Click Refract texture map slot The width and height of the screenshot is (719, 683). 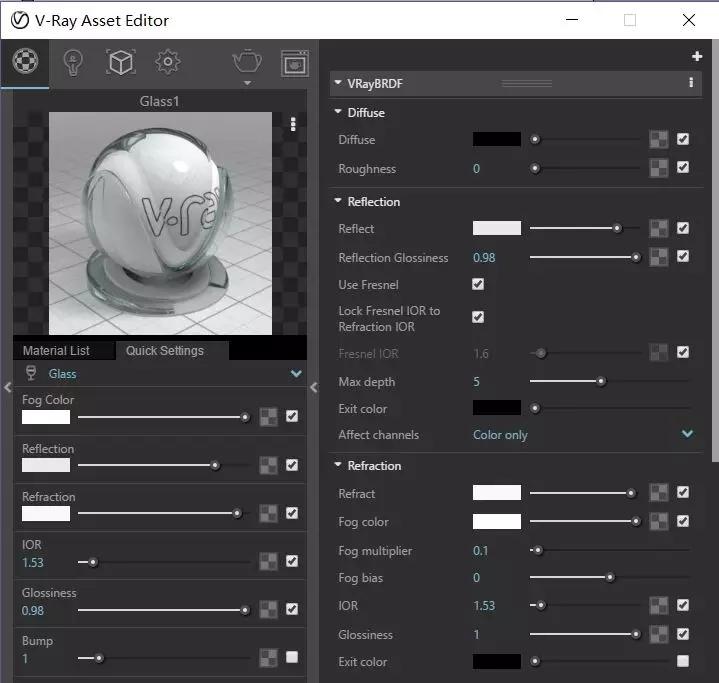coord(658,493)
